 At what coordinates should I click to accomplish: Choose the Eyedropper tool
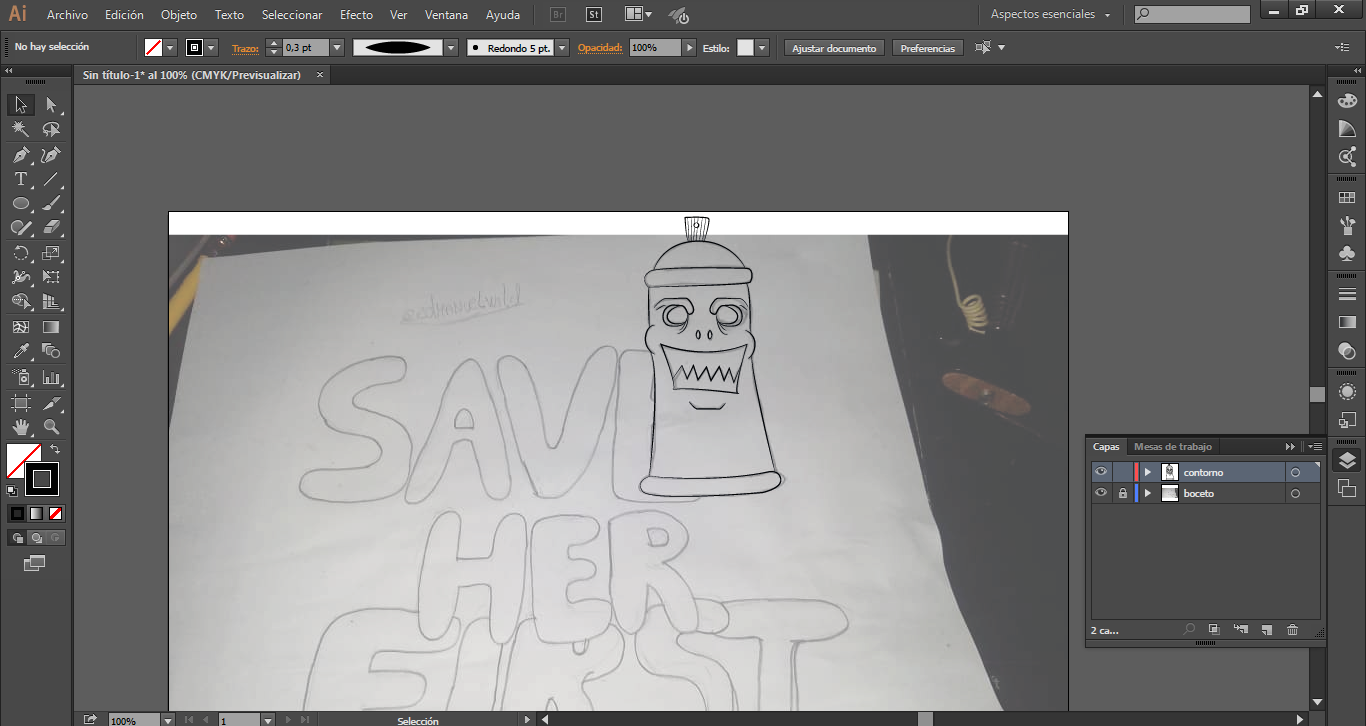tap(20, 351)
